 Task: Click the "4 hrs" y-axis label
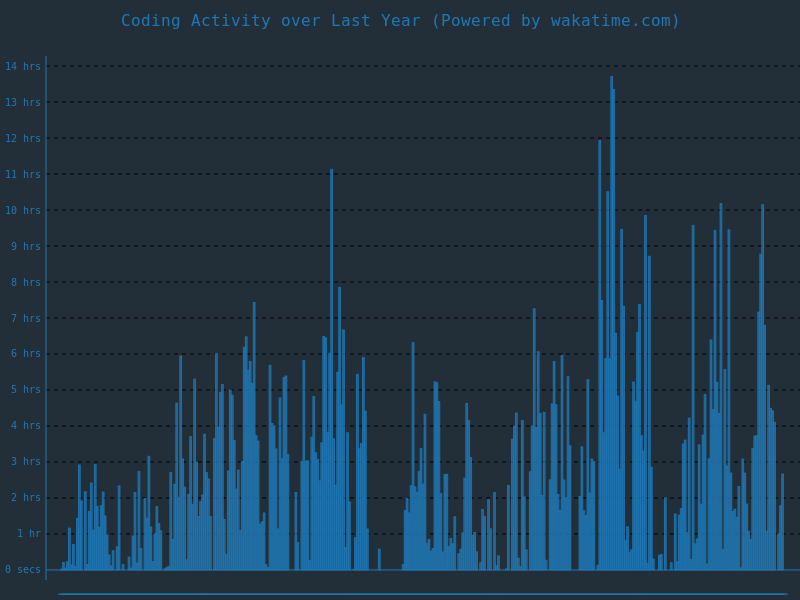(26, 426)
